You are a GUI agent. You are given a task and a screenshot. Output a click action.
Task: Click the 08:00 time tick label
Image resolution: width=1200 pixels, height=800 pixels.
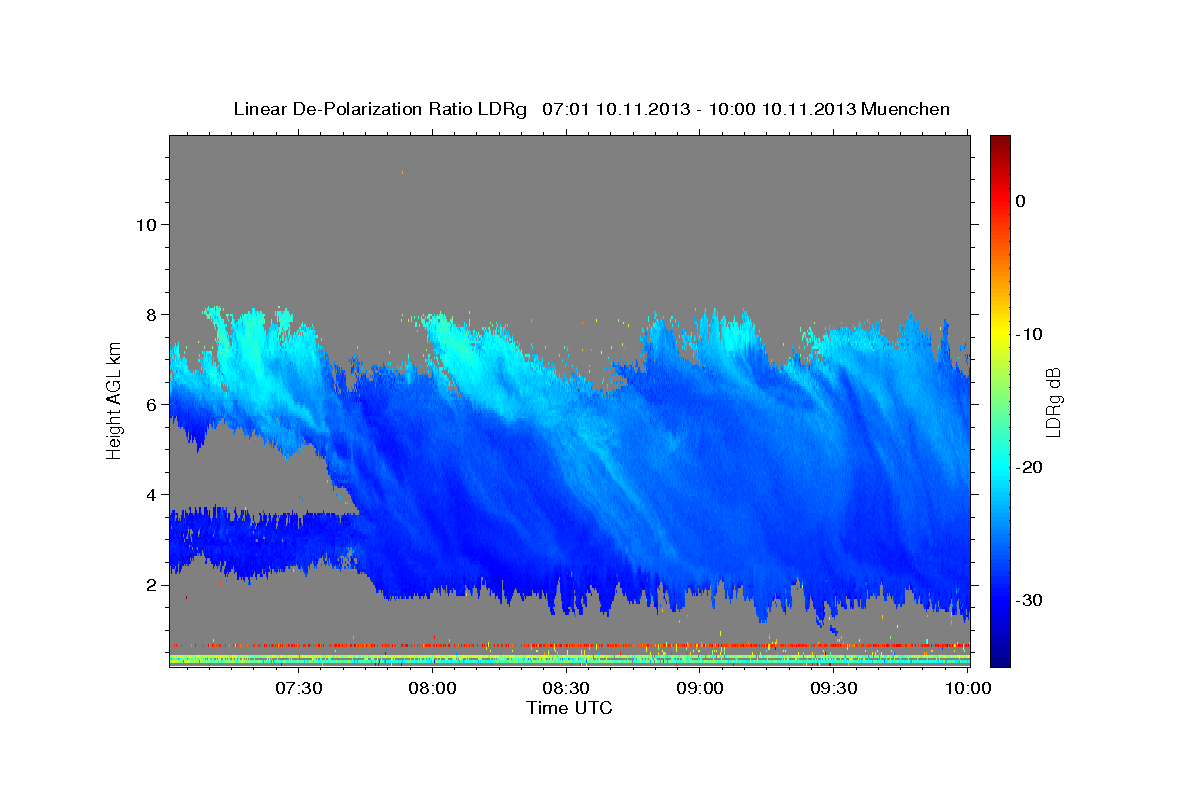tap(434, 689)
